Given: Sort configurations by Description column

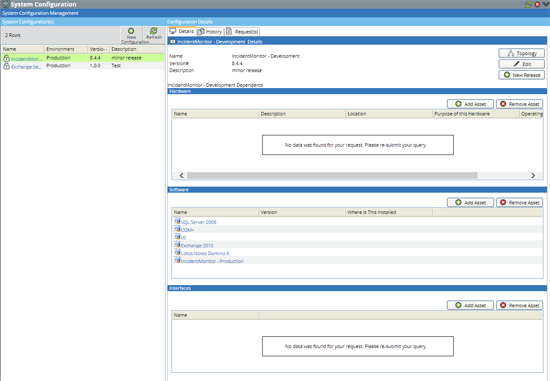Looking at the screenshot, I should click(x=137, y=49).
